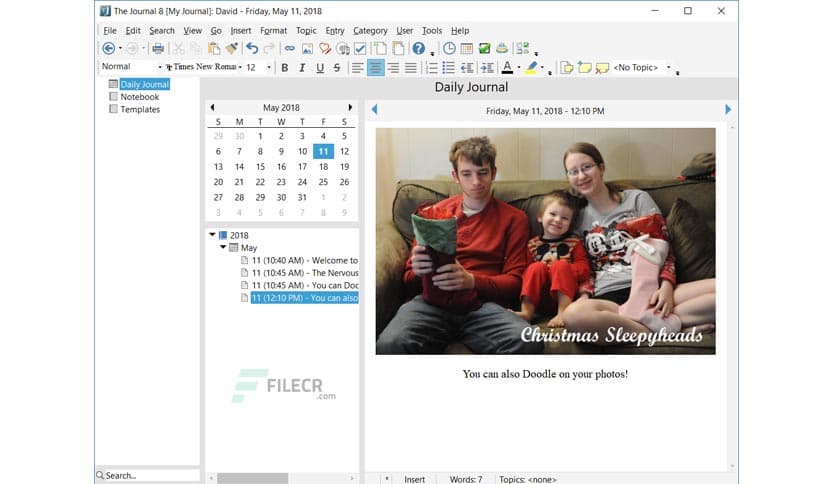Collapse the 2018 tree node
Screen dimensions: 836x484
[212, 235]
